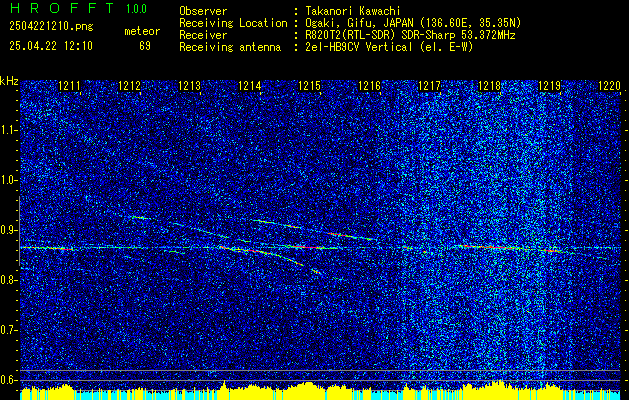Viewport: 629px width, 400px height.
Task: Click the 1219 time marker
Action: coord(549,85)
